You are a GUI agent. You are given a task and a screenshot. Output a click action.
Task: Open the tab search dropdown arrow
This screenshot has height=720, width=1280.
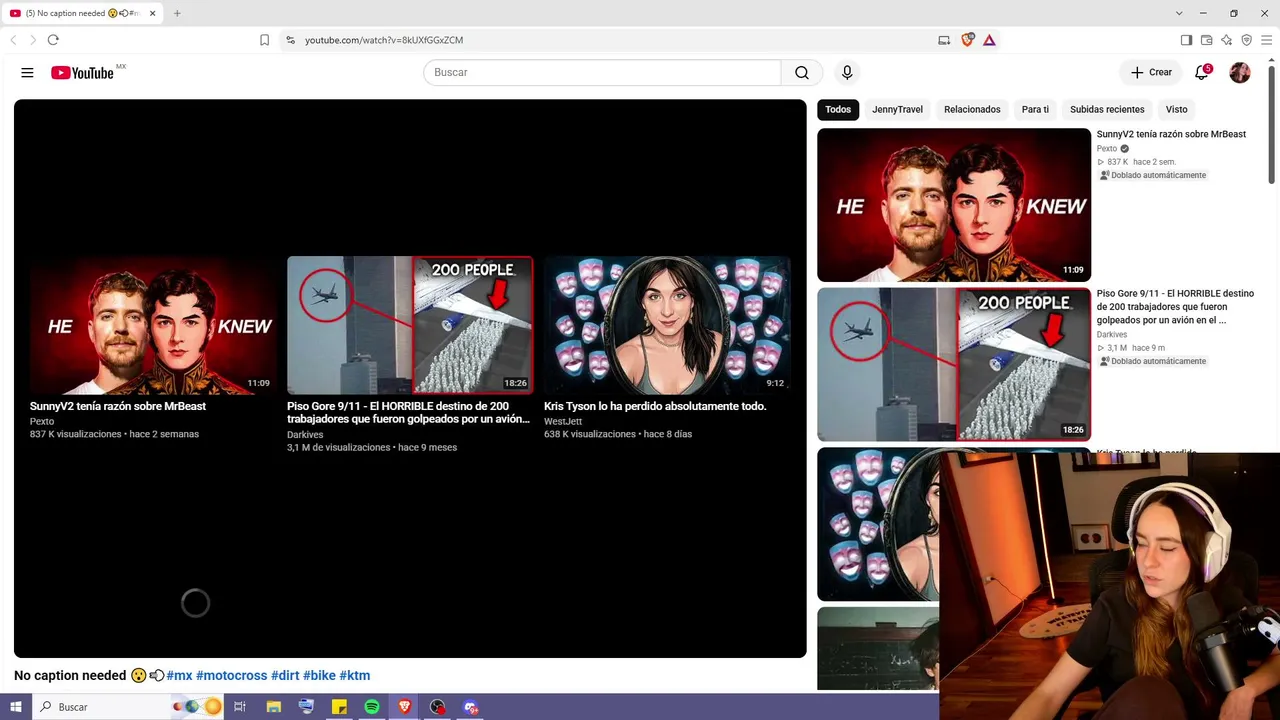point(1179,13)
